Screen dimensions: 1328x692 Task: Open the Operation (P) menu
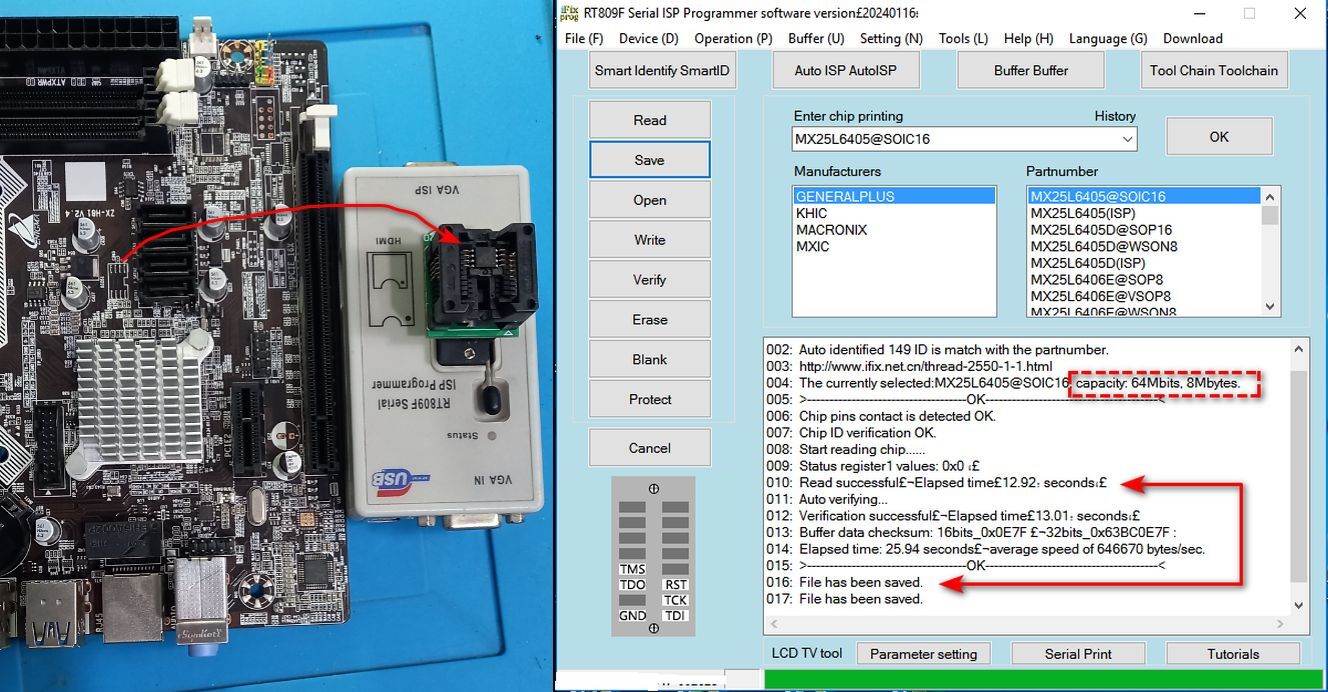(x=733, y=38)
